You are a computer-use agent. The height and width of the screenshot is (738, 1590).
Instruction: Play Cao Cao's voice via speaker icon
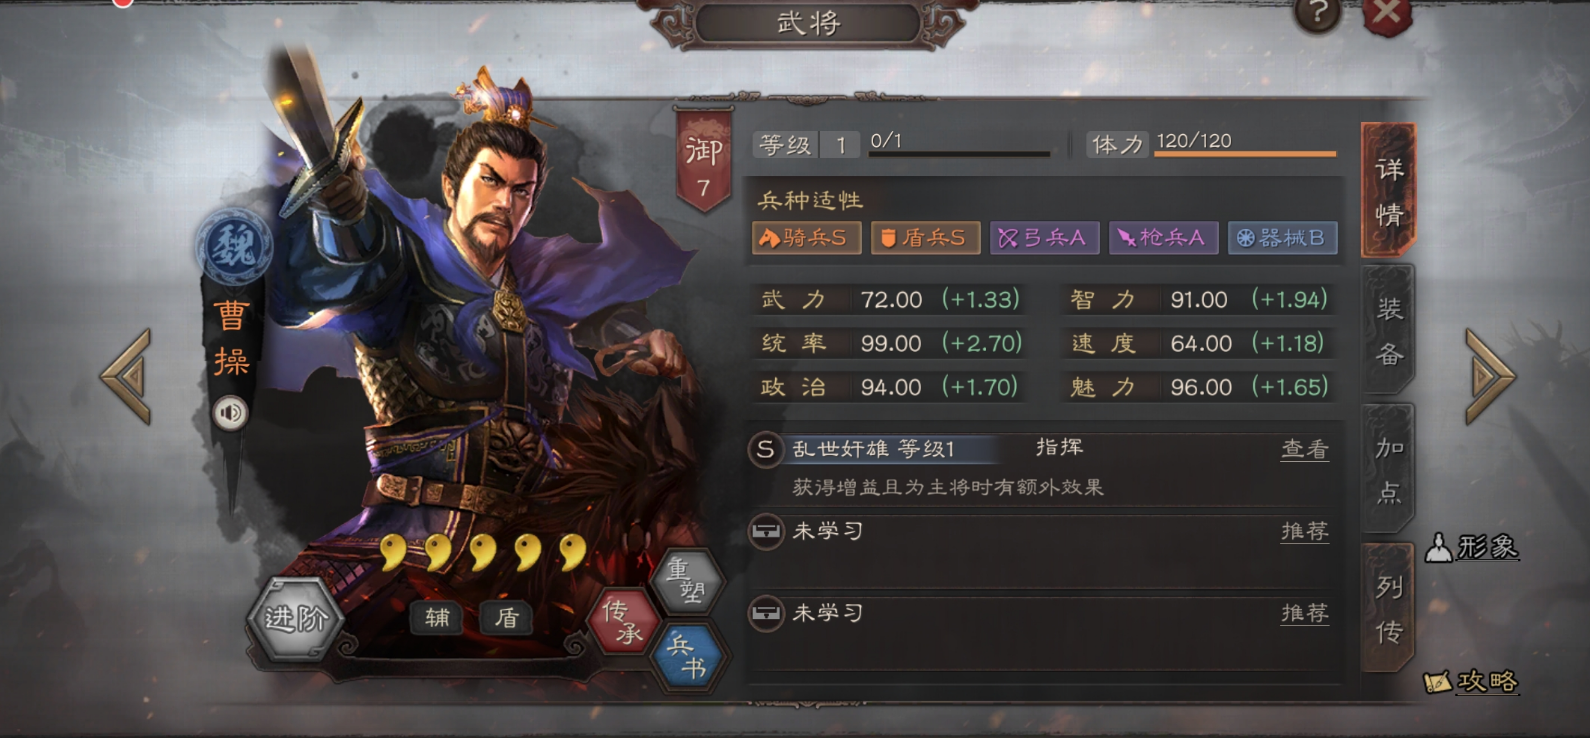click(230, 412)
